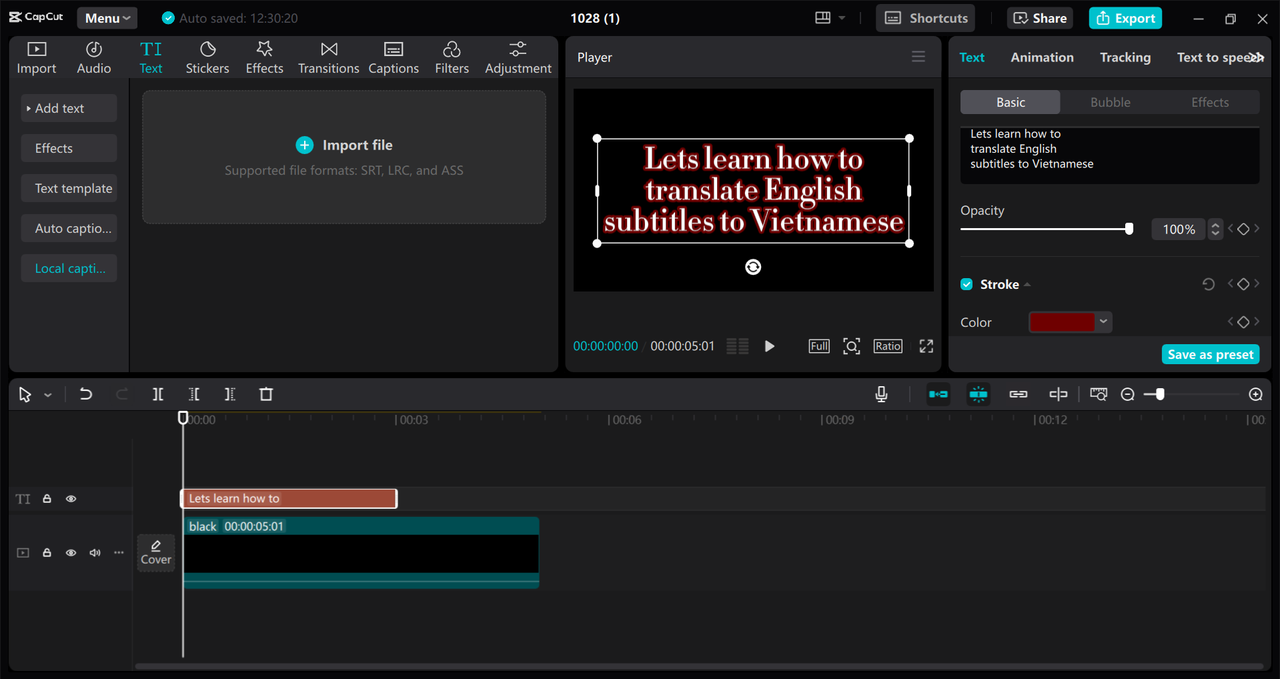The height and width of the screenshot is (679, 1280).
Task: Delete left of playhead trim tool
Action: click(x=194, y=394)
